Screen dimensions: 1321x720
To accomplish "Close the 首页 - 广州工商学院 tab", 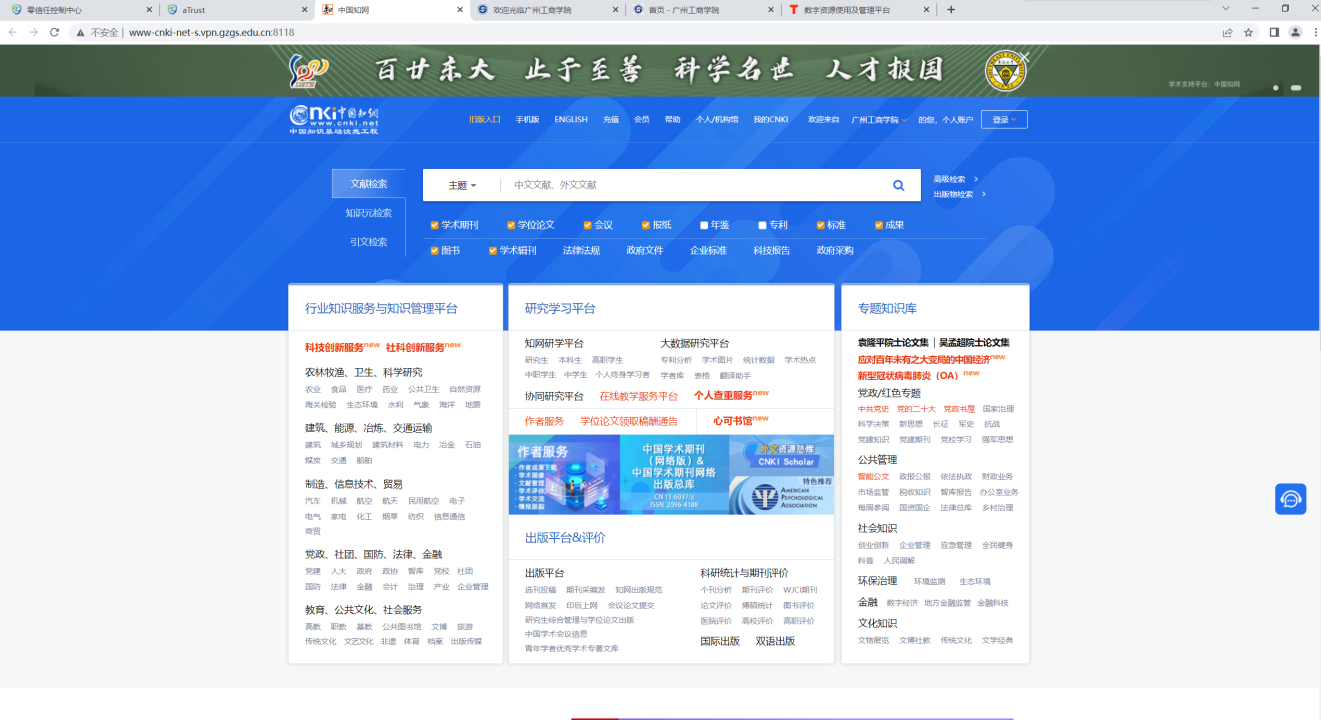I will click(x=771, y=9).
